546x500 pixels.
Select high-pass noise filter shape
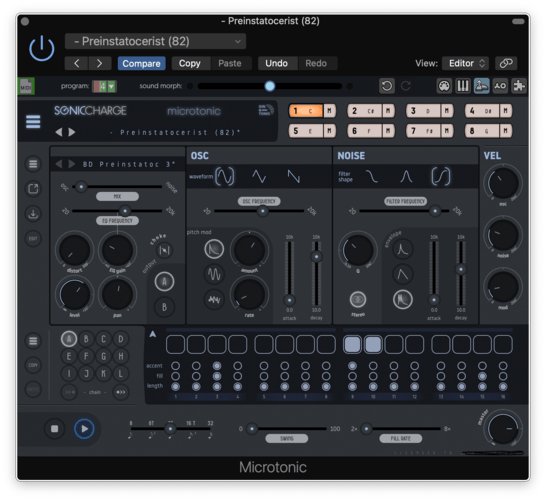441,177
